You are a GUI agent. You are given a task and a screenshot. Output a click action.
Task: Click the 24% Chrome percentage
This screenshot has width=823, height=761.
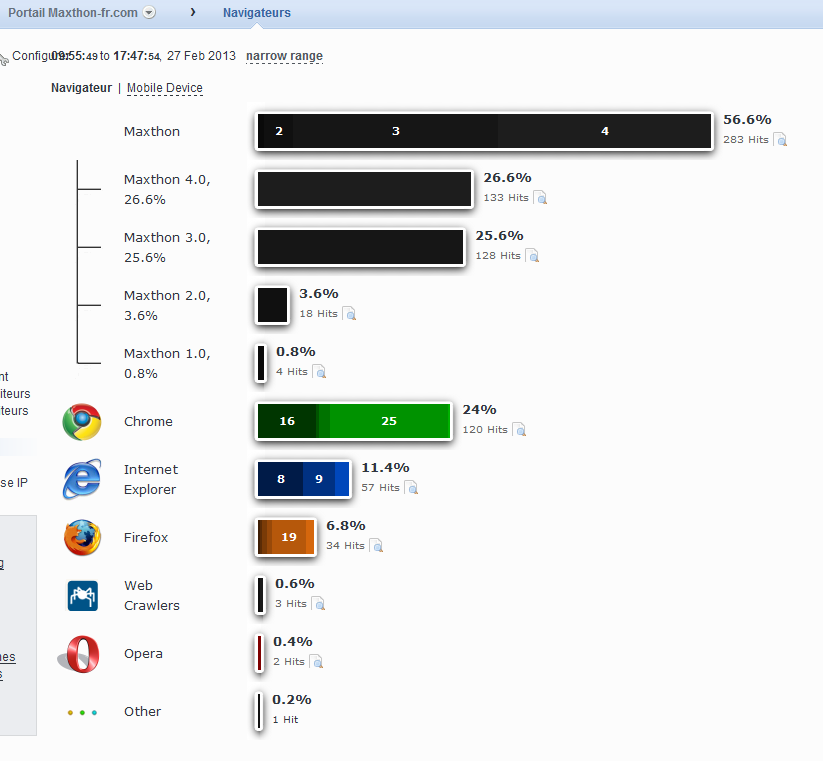tap(479, 409)
